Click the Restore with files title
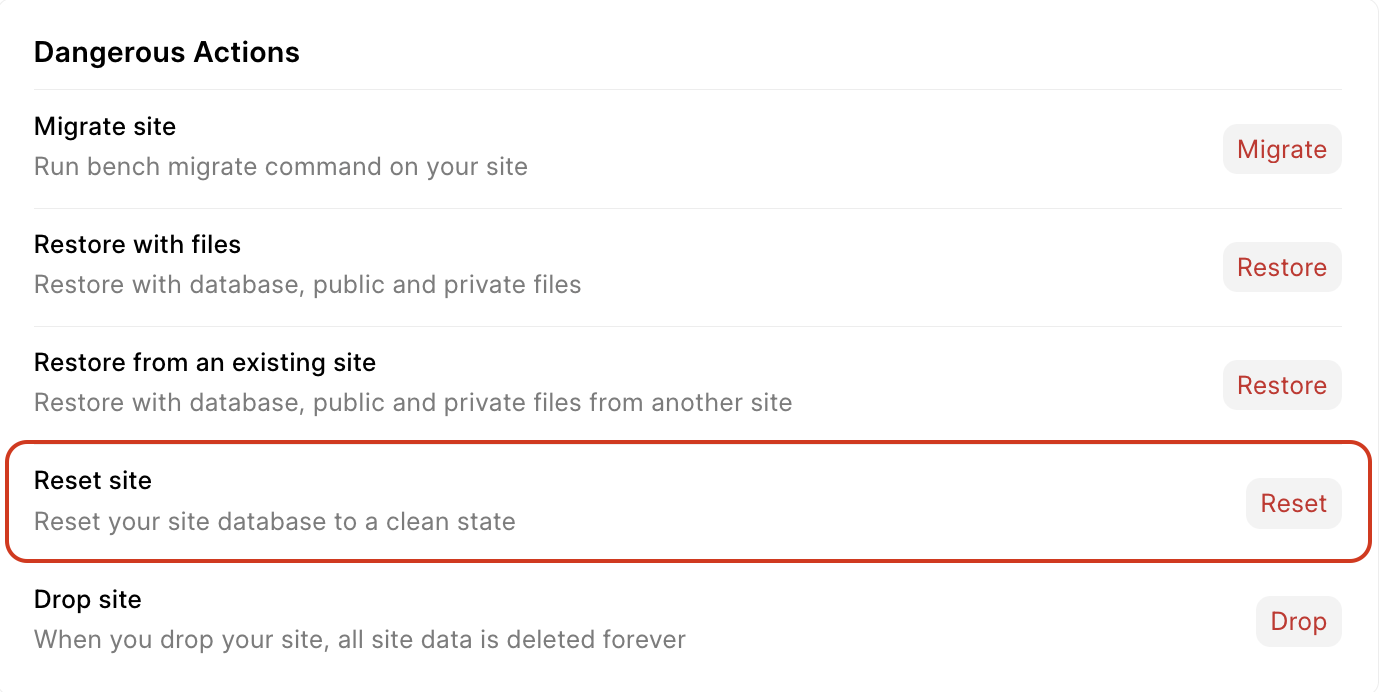 coord(137,245)
